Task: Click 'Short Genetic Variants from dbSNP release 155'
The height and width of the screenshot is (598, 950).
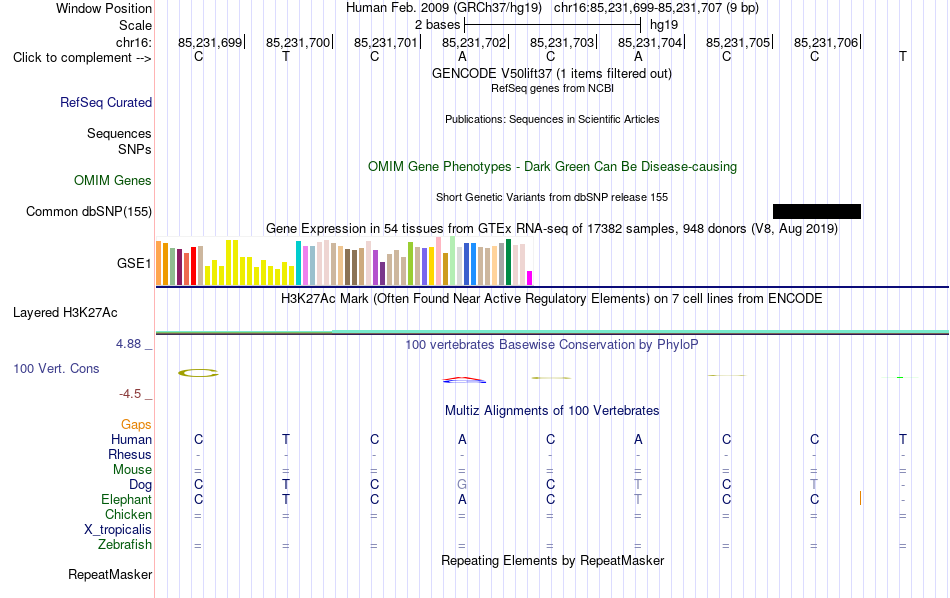Action: click(x=552, y=198)
